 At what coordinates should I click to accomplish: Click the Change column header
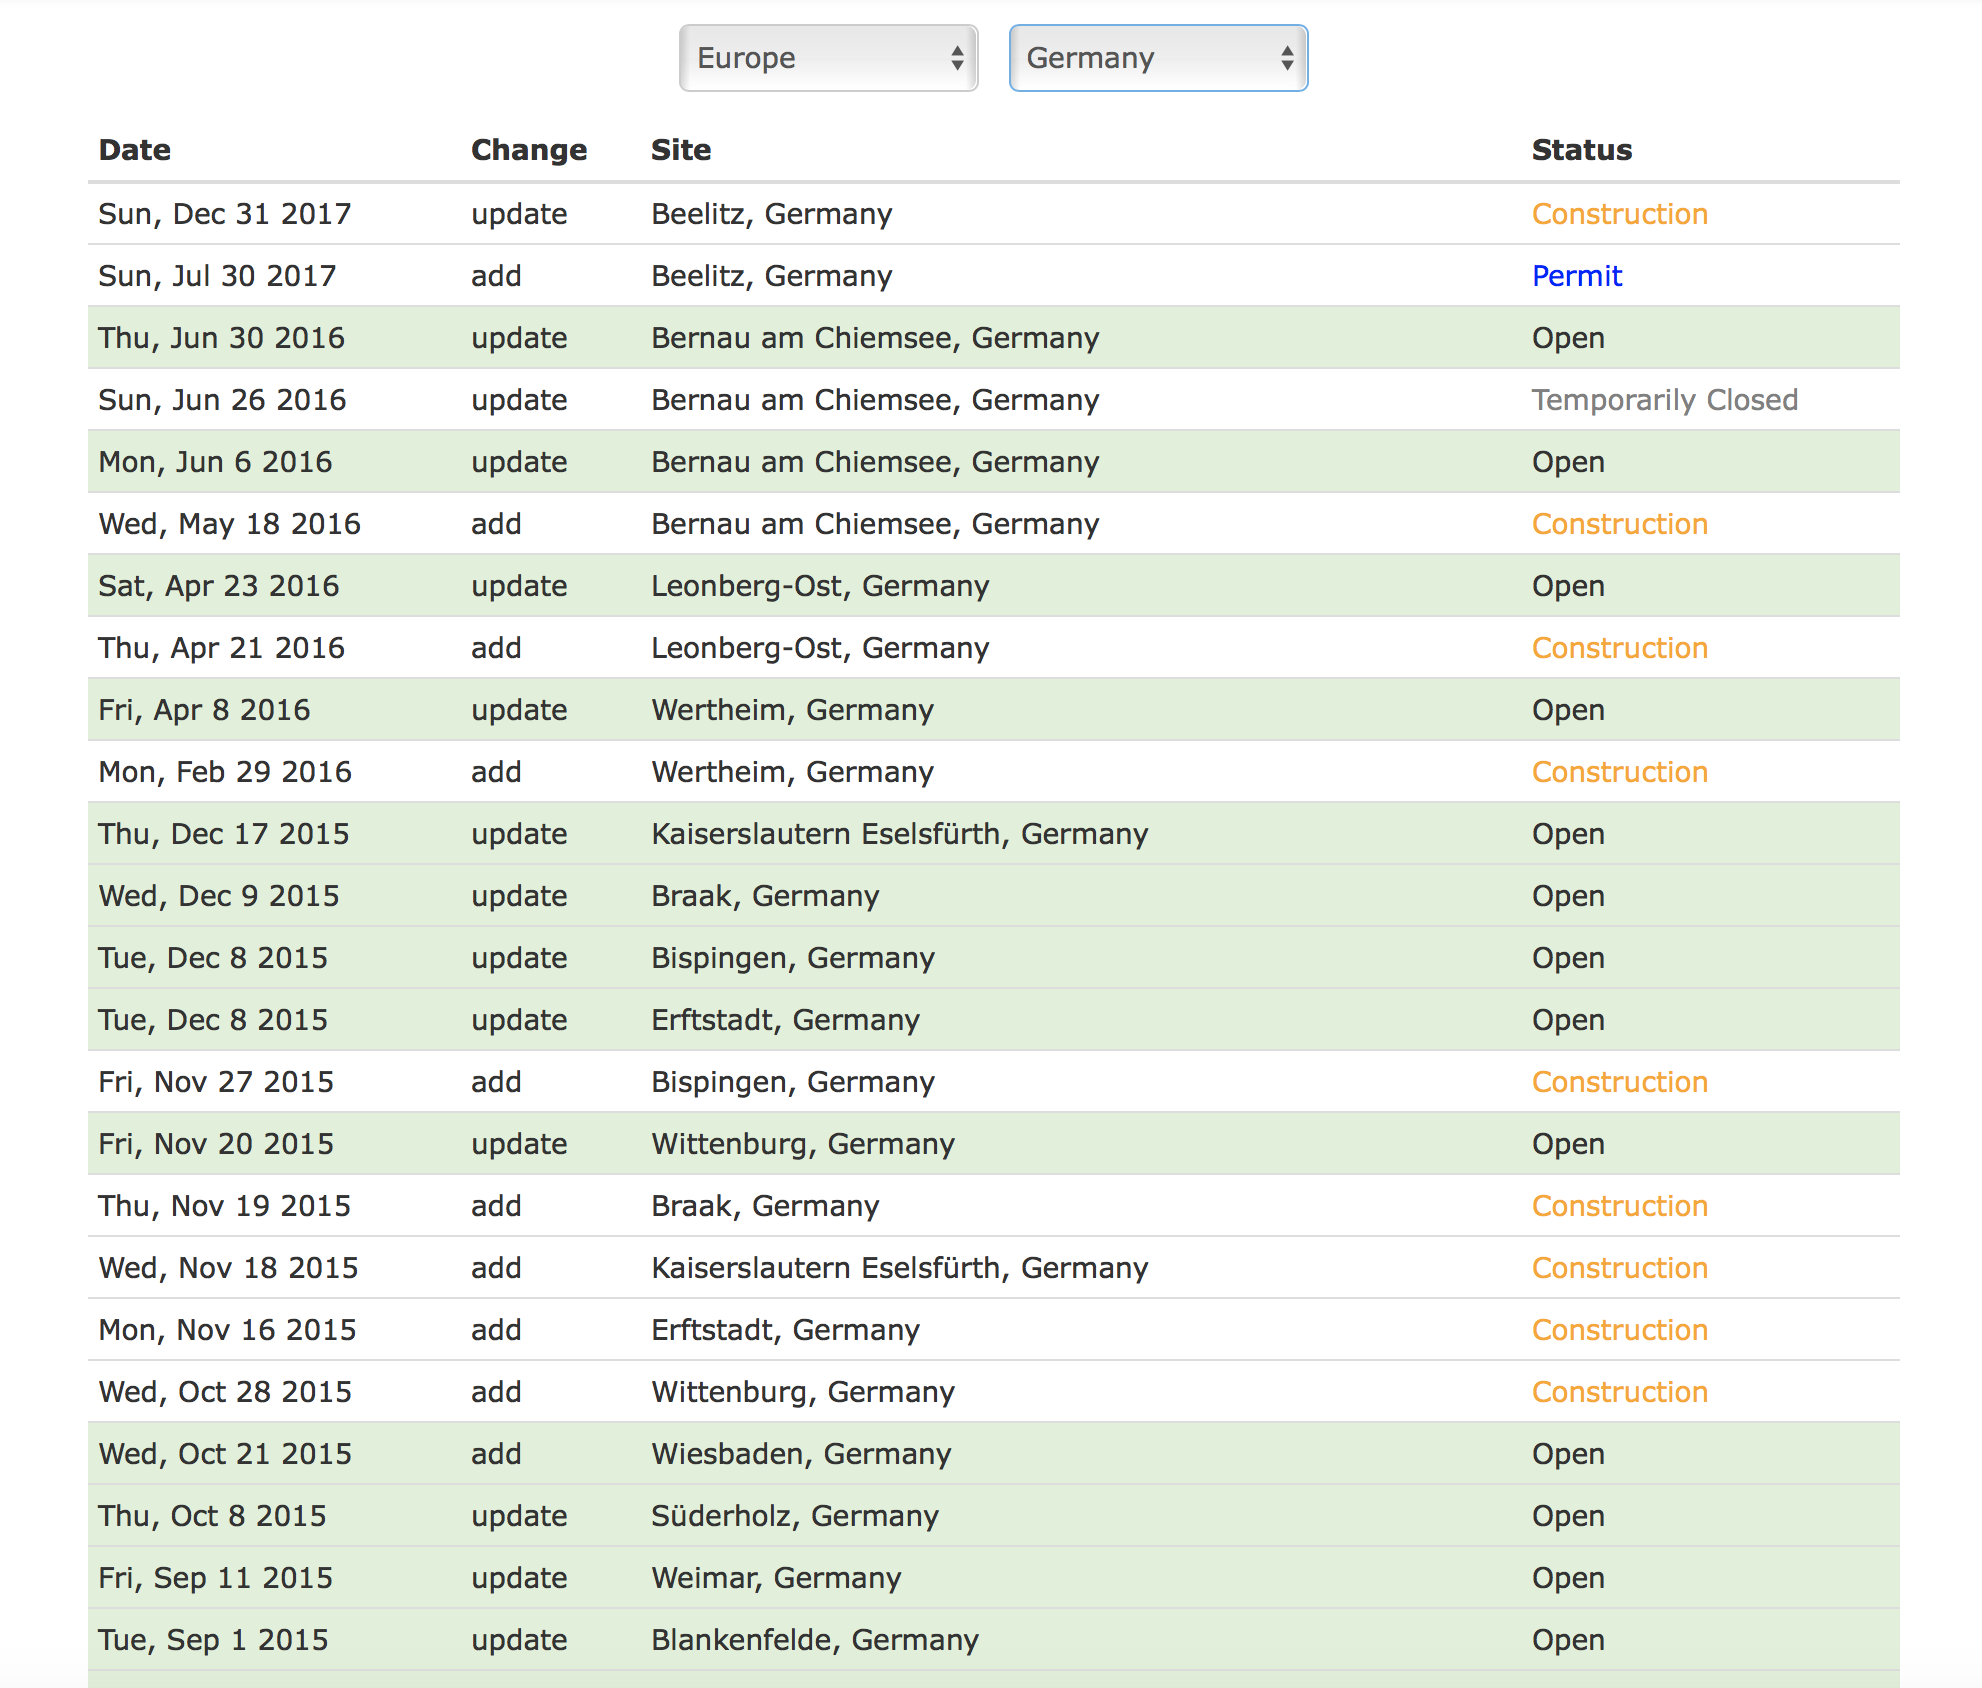529,150
